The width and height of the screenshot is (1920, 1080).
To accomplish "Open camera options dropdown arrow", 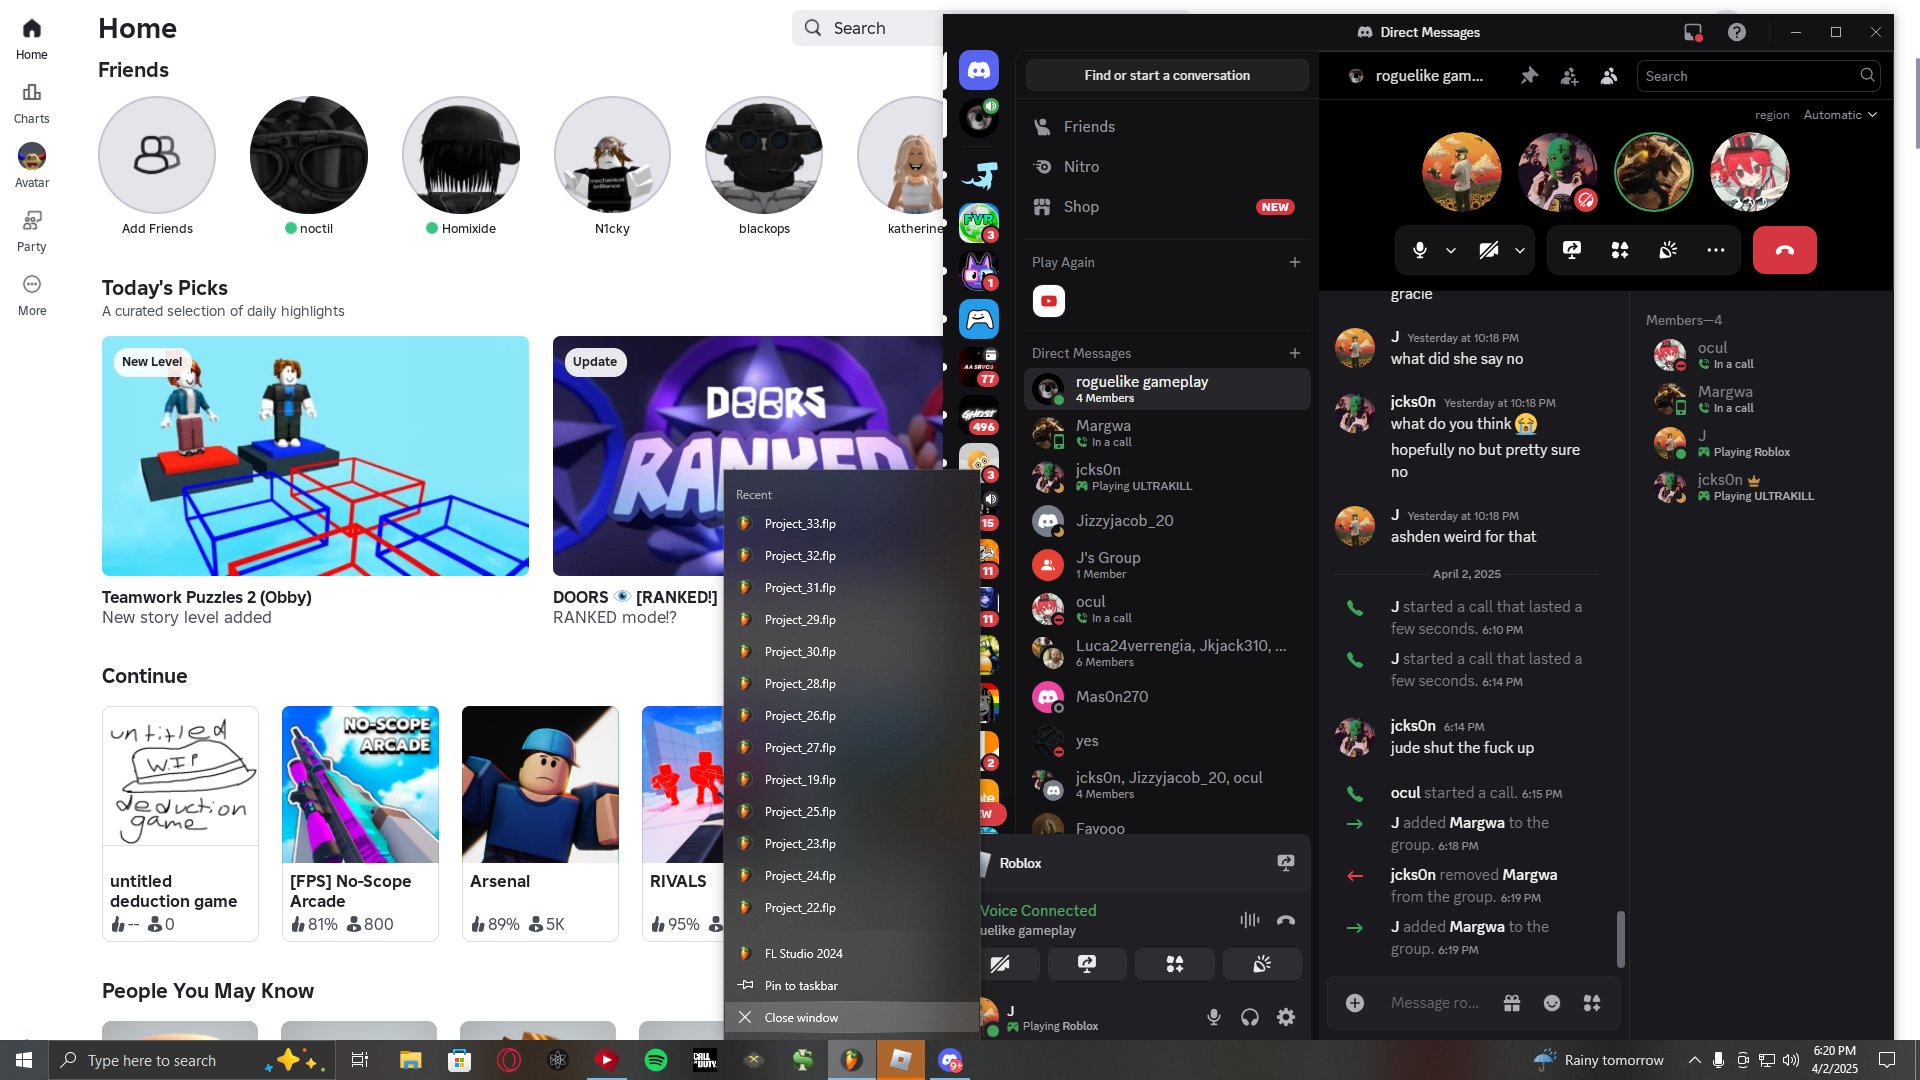I will tap(1520, 250).
